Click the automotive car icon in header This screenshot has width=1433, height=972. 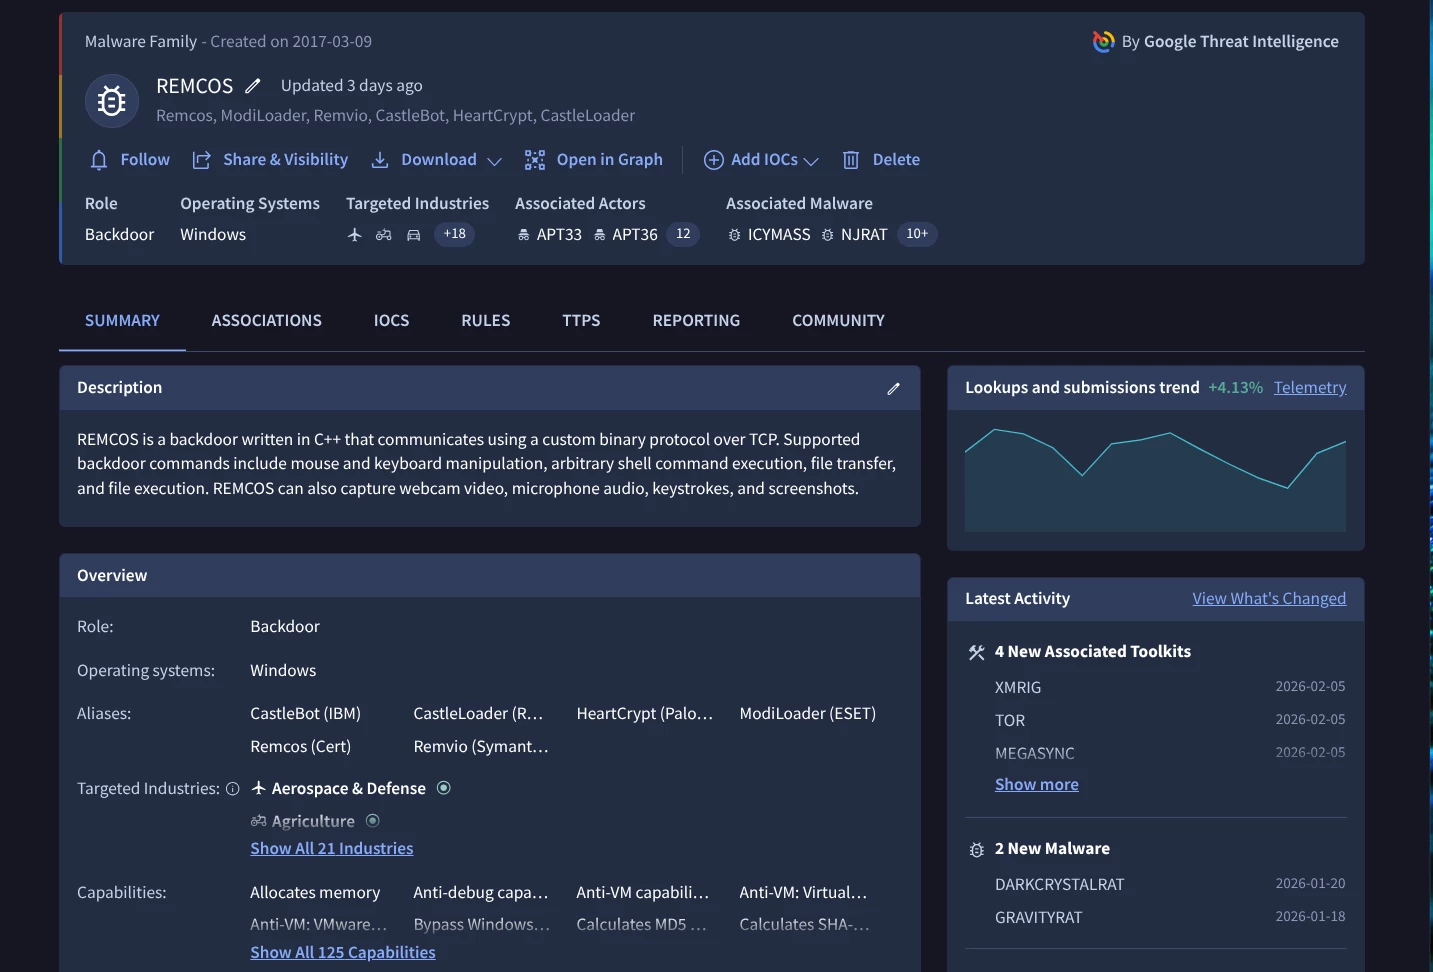point(414,235)
